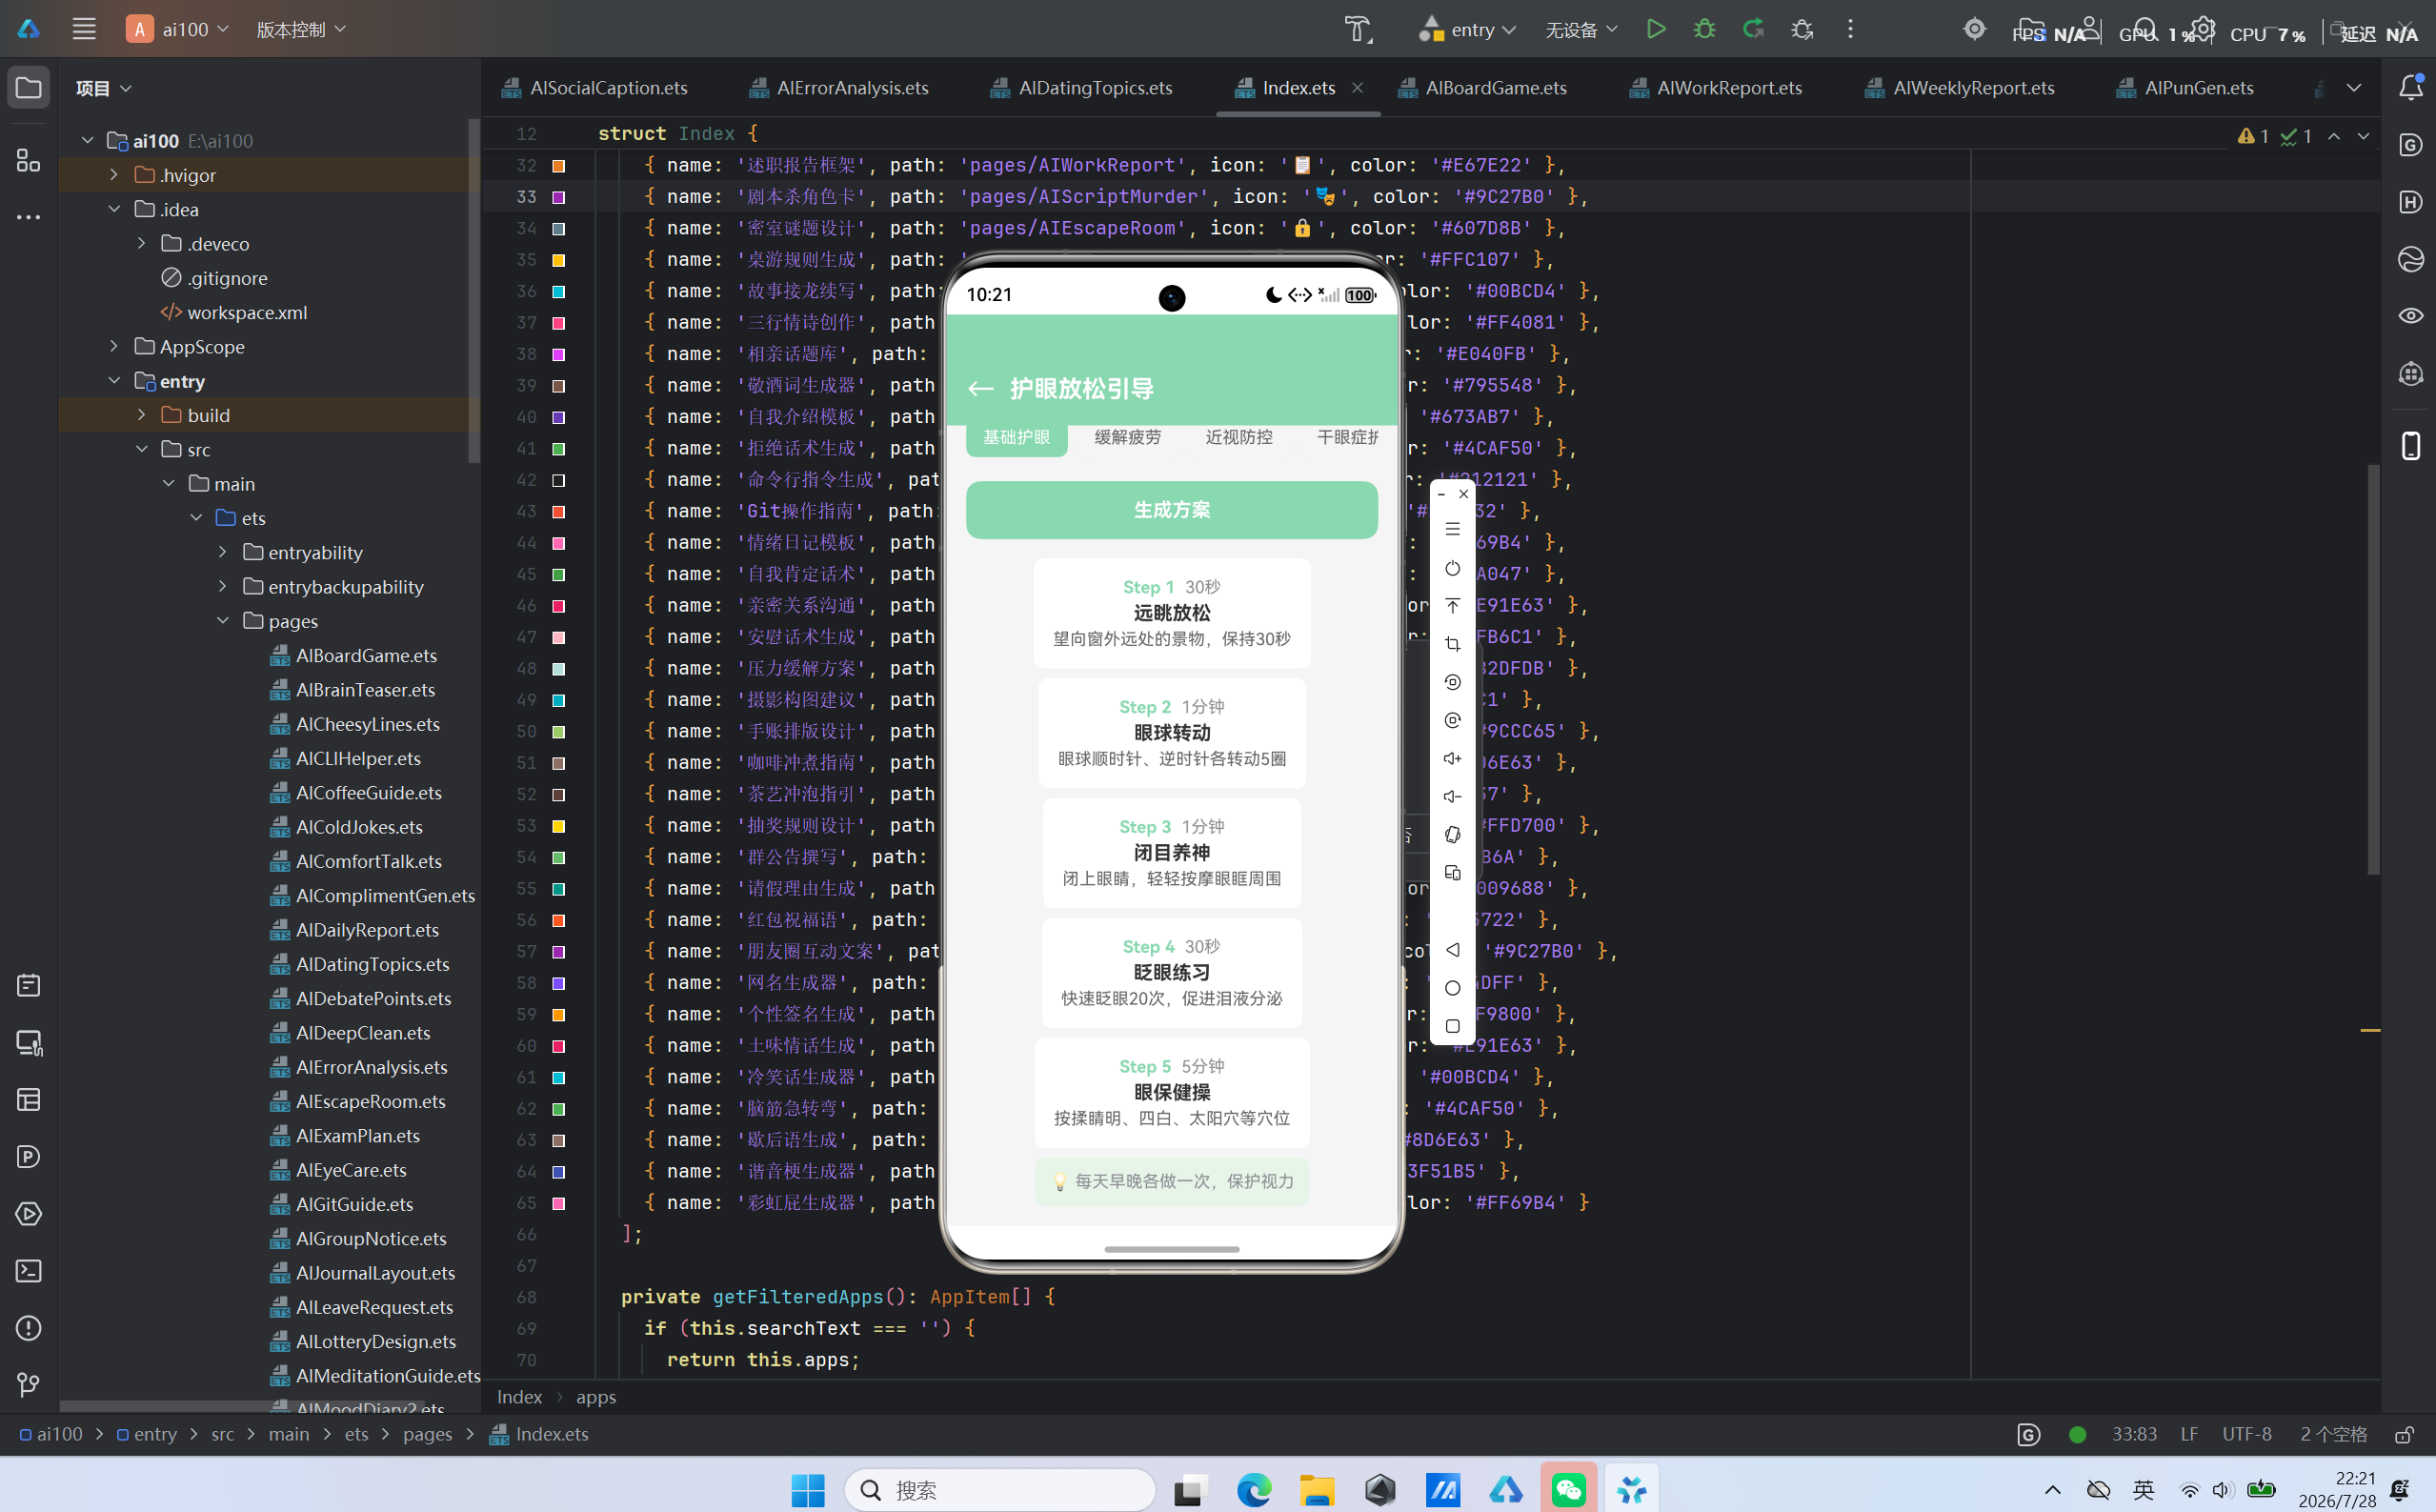Open the Git version control sidebar icon
Image resolution: width=2436 pixels, height=1512 pixels.
(x=28, y=1385)
